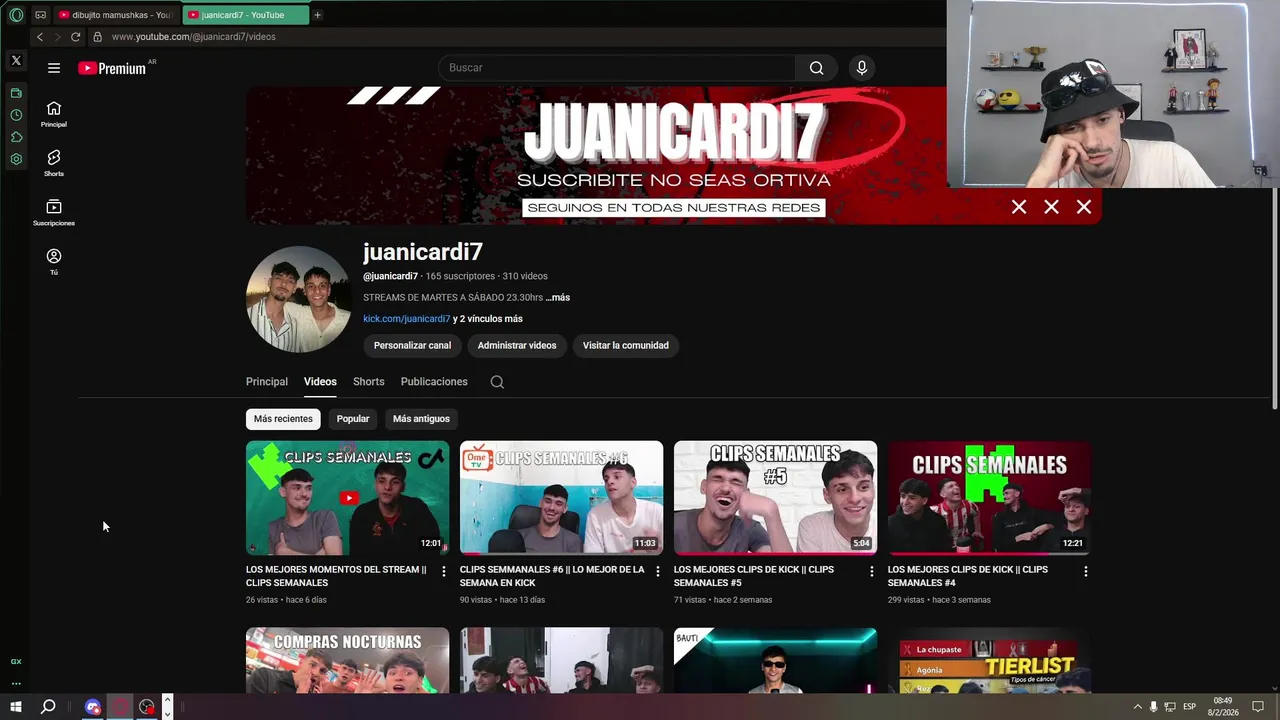Click the channel profile picture avatar
1280x720 pixels.
pos(298,299)
